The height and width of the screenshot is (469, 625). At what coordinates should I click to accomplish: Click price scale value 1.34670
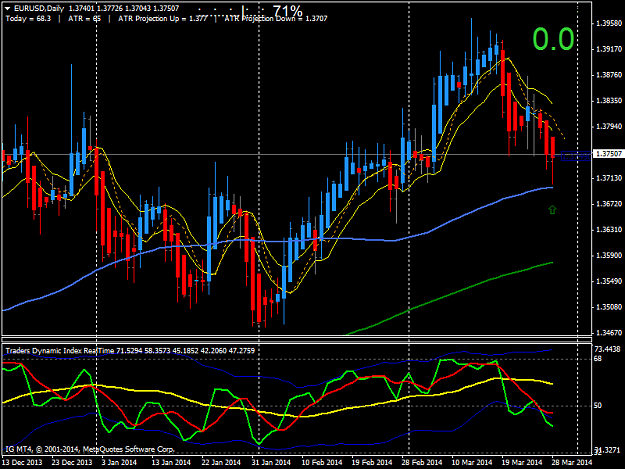609,333
